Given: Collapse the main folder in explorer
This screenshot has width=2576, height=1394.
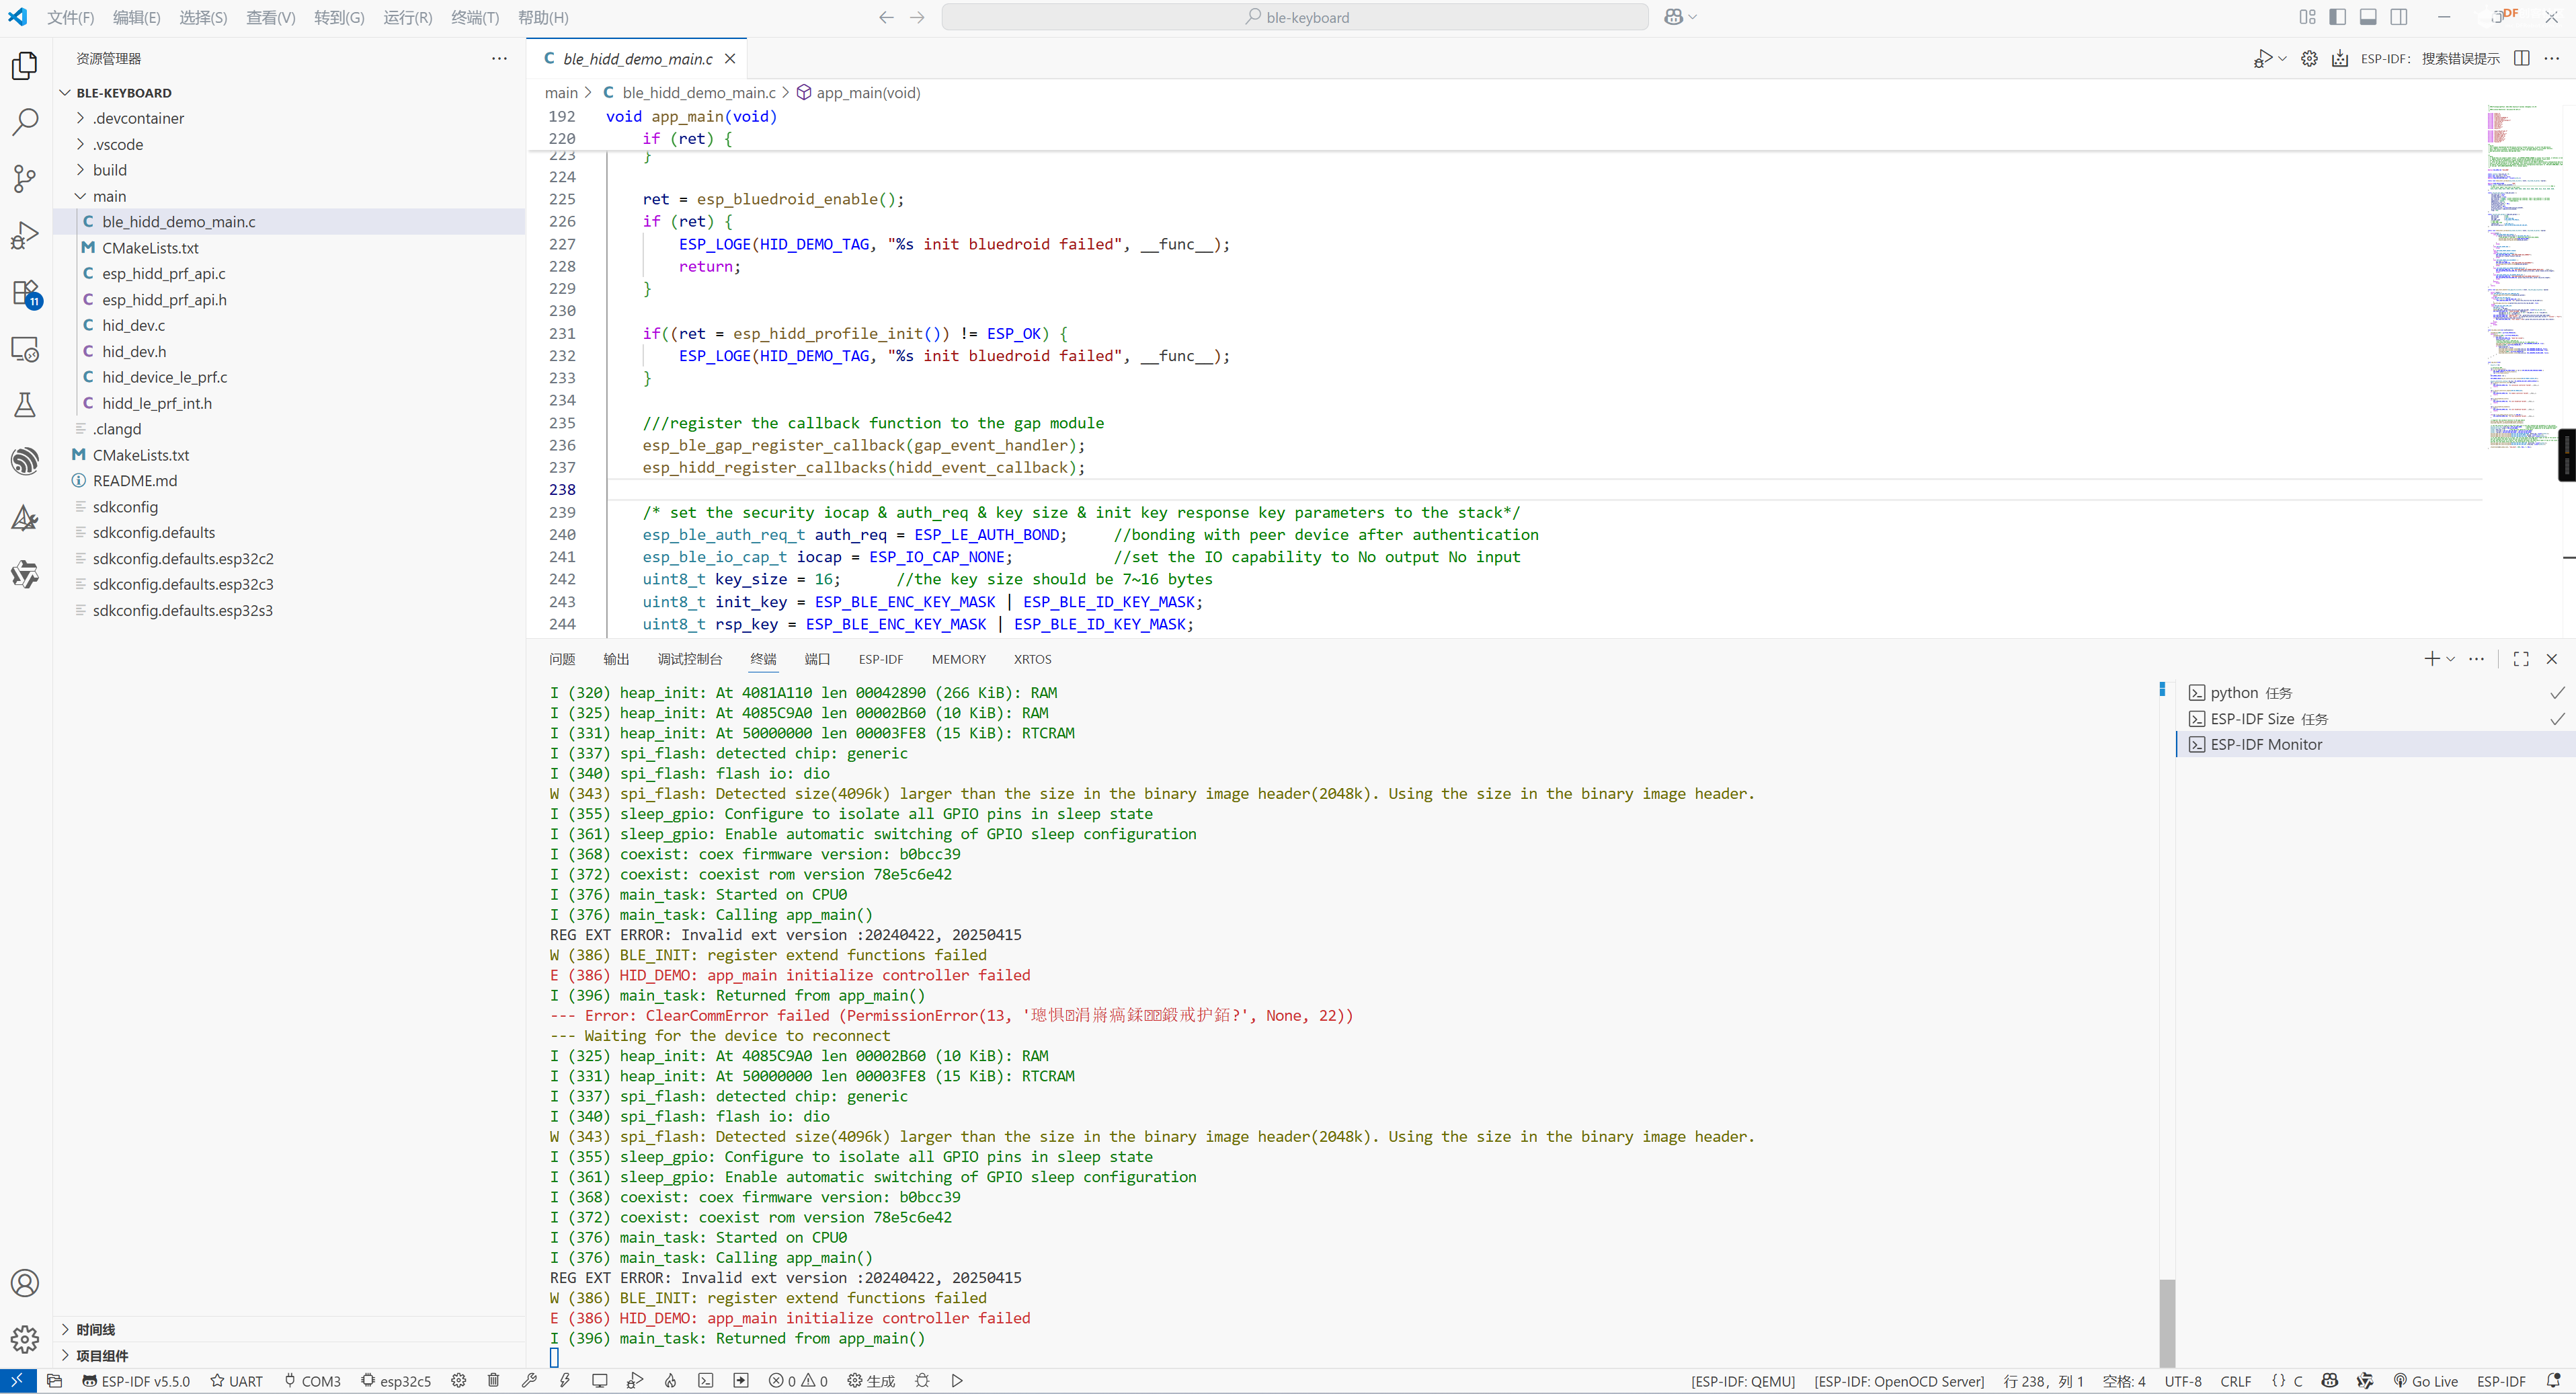Looking at the screenshot, I should [109, 196].
